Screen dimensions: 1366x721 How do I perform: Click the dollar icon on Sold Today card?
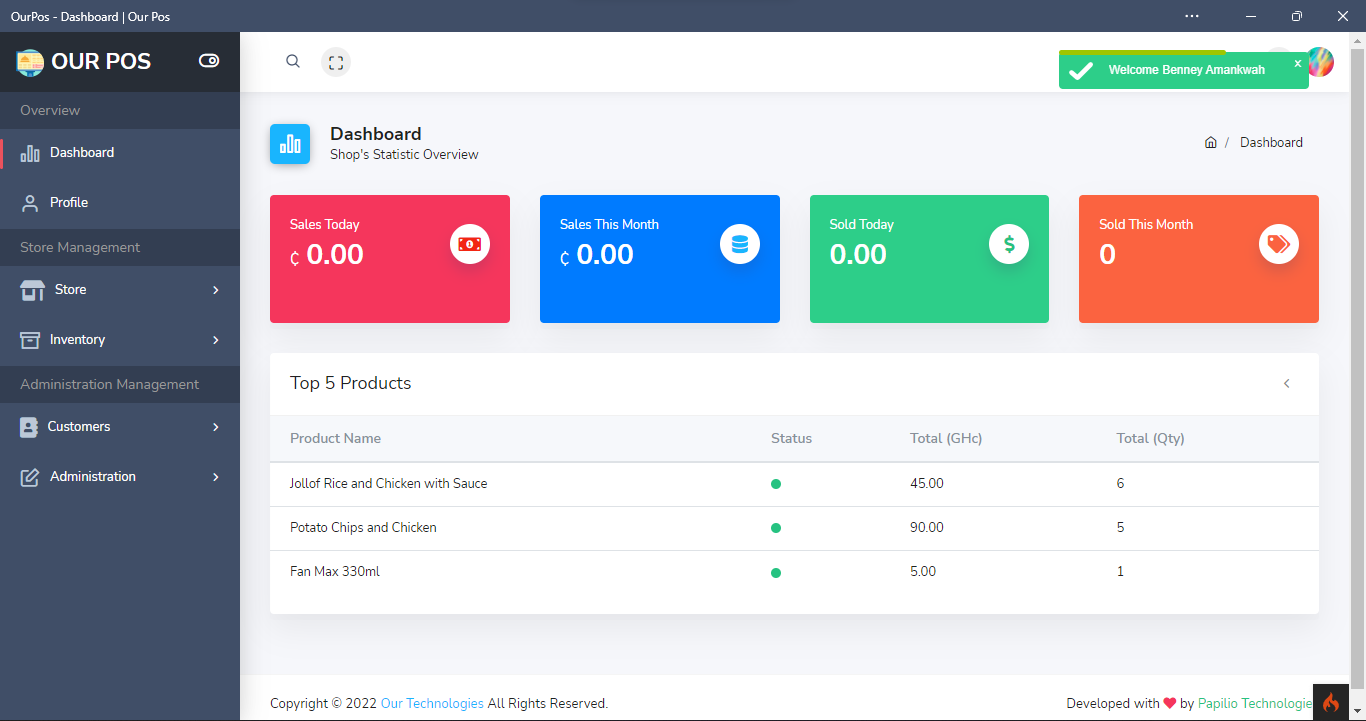[1009, 243]
